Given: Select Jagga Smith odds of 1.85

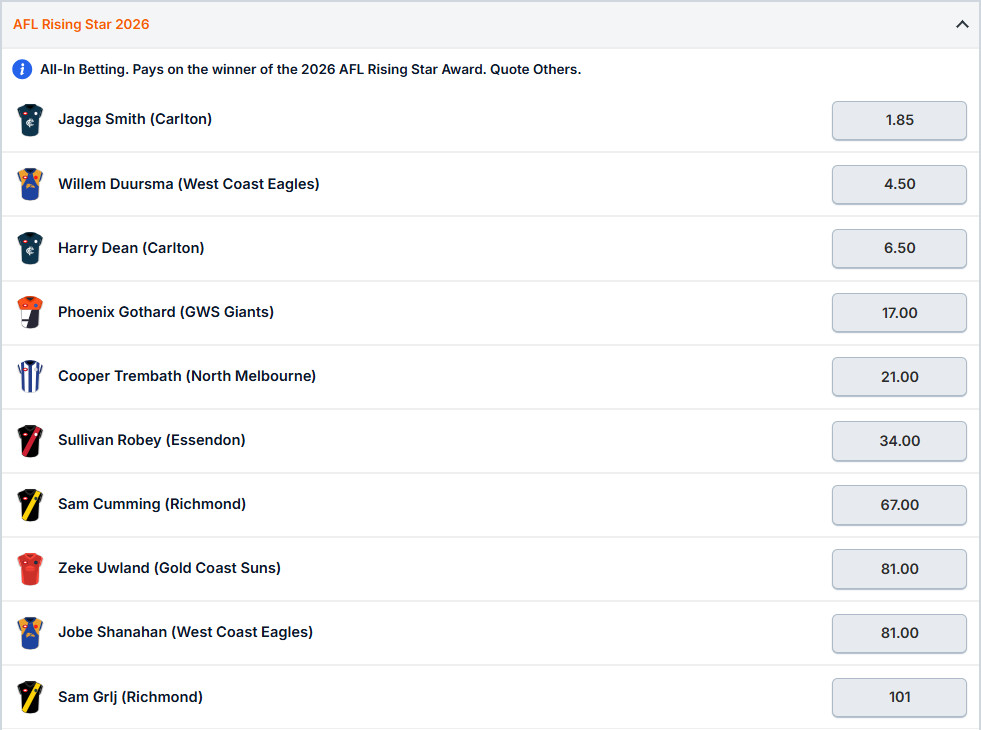Looking at the screenshot, I should point(899,120).
